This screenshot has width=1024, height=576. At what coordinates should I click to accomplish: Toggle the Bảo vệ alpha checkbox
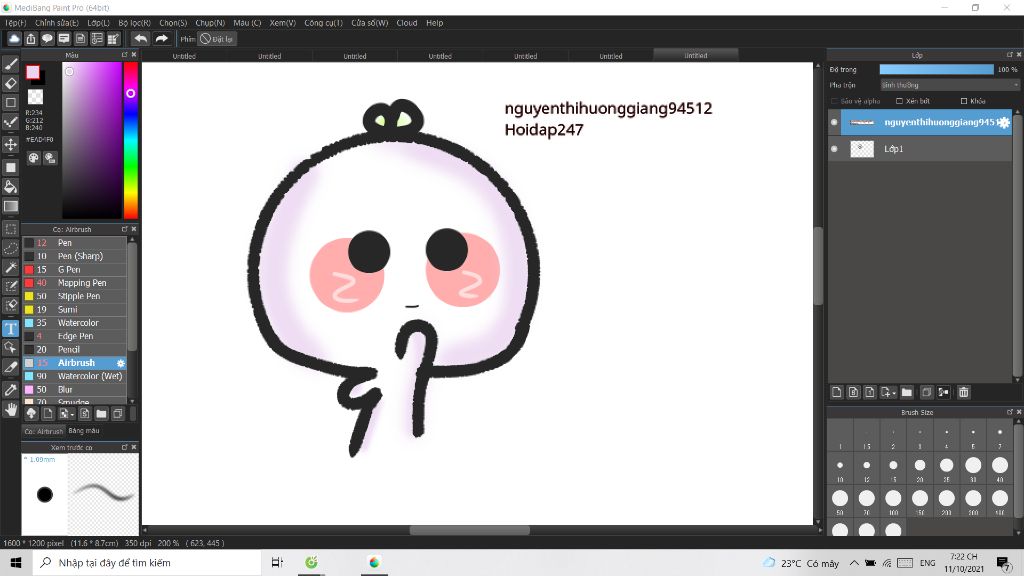click(x=834, y=101)
